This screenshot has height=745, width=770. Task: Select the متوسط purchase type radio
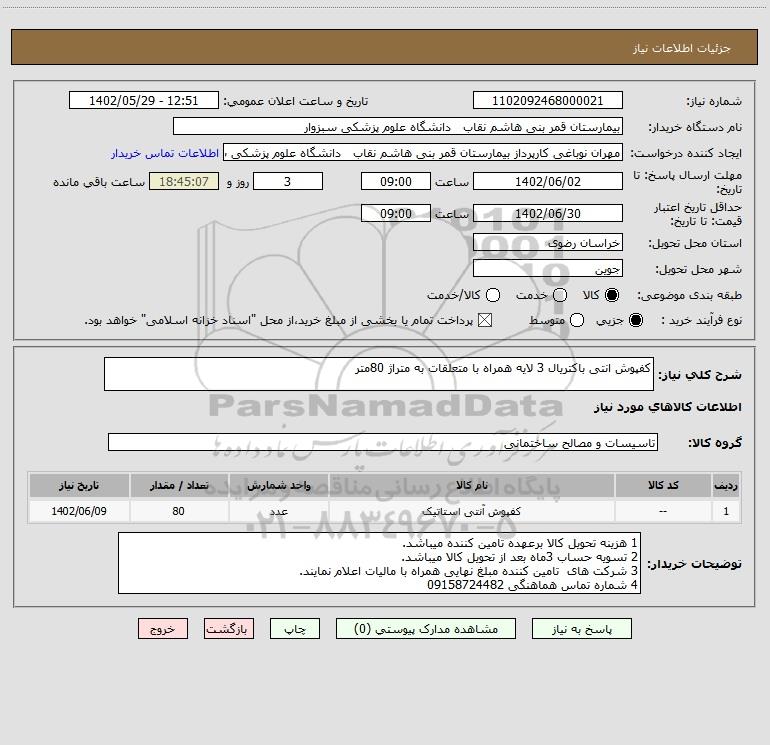[x=577, y=320]
